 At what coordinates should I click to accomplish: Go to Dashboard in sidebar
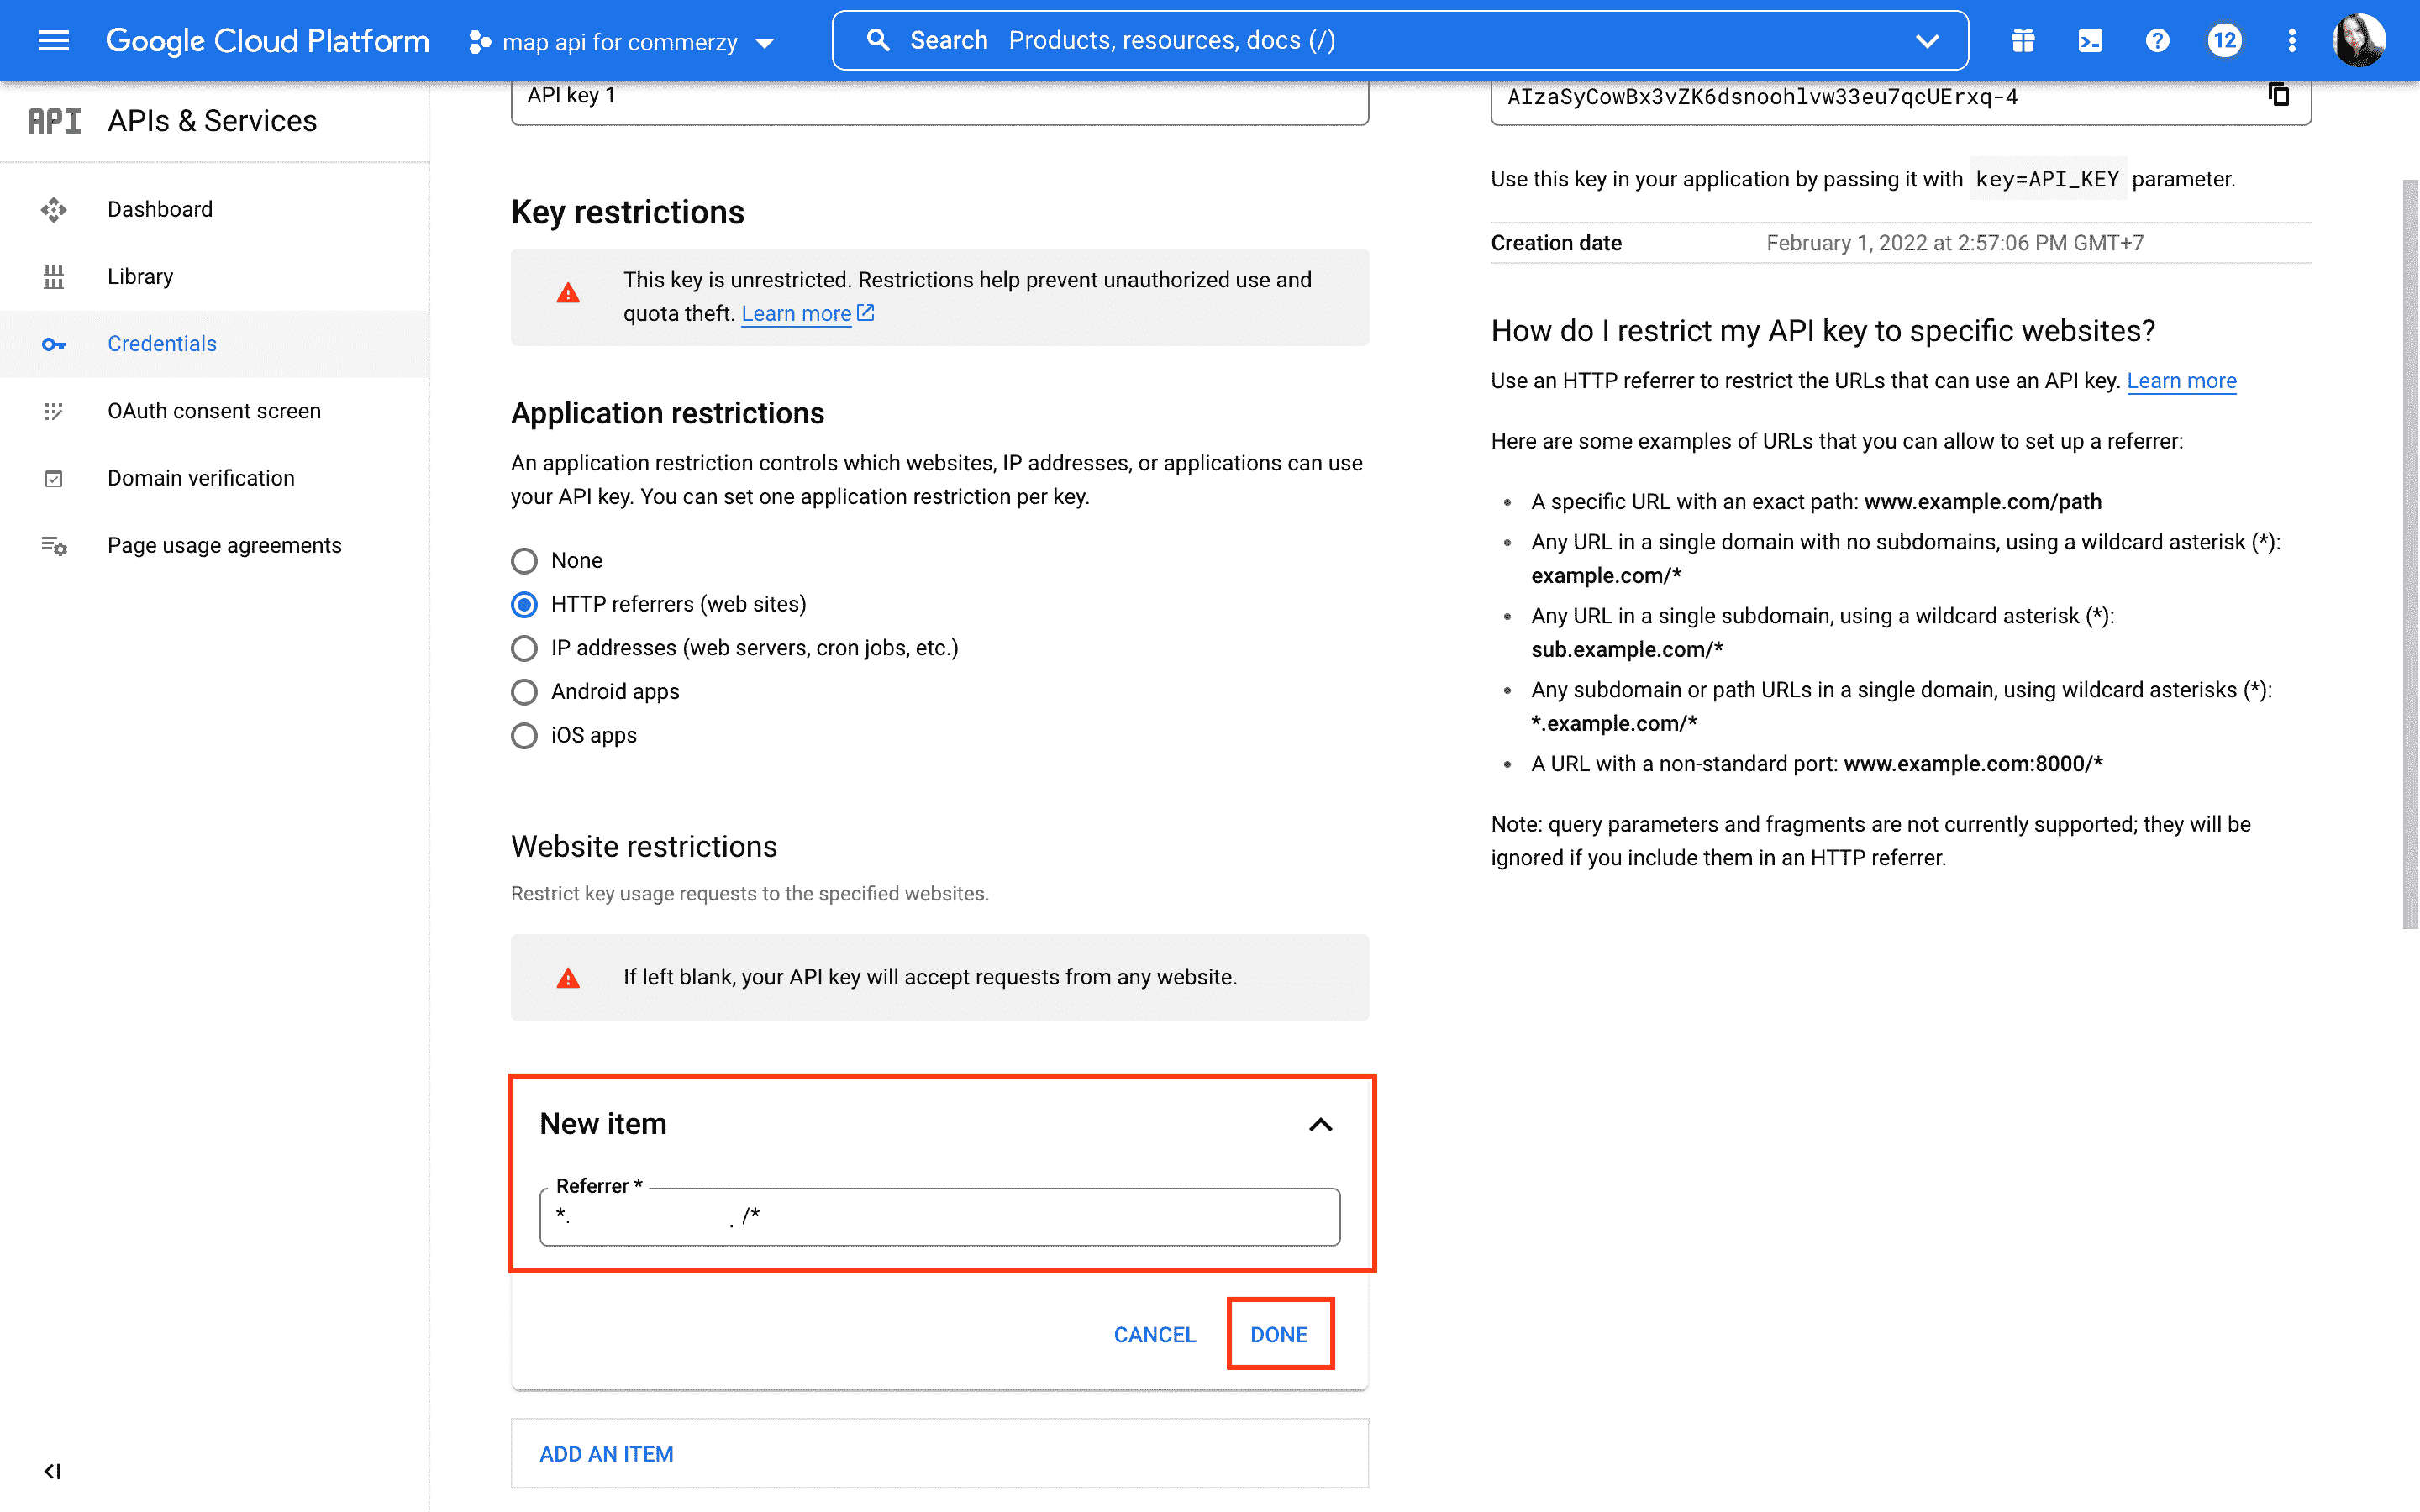coord(214,209)
